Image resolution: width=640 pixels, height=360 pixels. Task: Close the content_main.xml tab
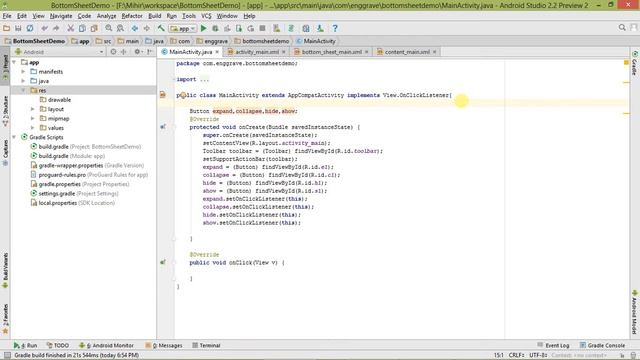click(434, 52)
